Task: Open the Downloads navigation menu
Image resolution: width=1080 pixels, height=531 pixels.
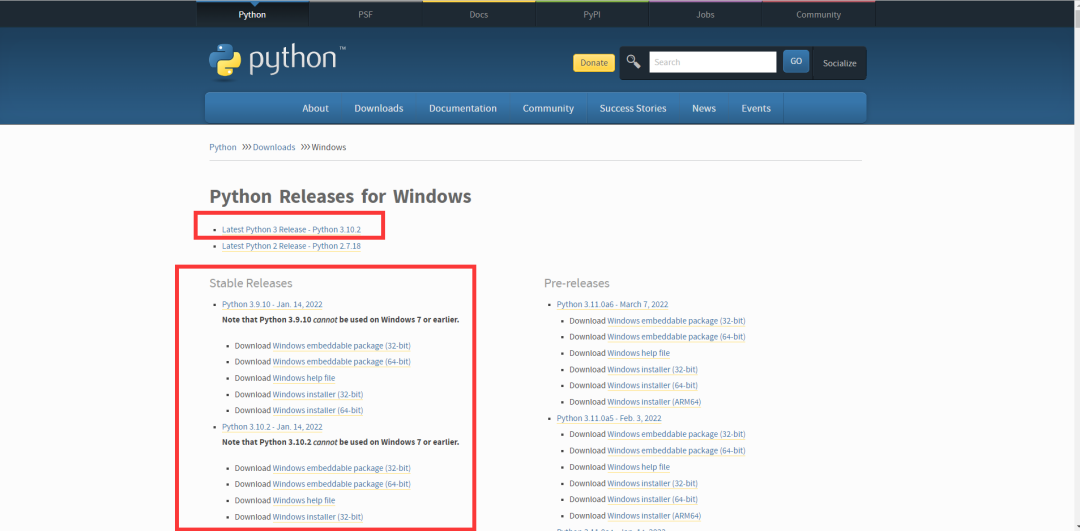Action: [x=379, y=108]
